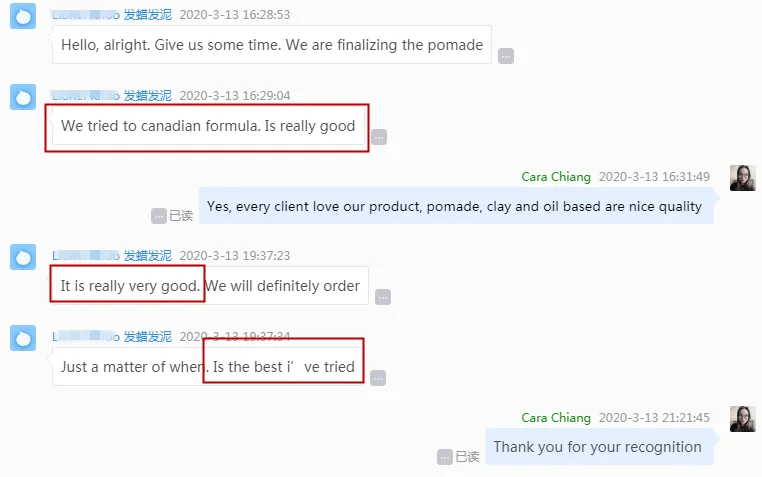
Task: Open more options beside 'We will definitely order'
Action: pos(383,297)
